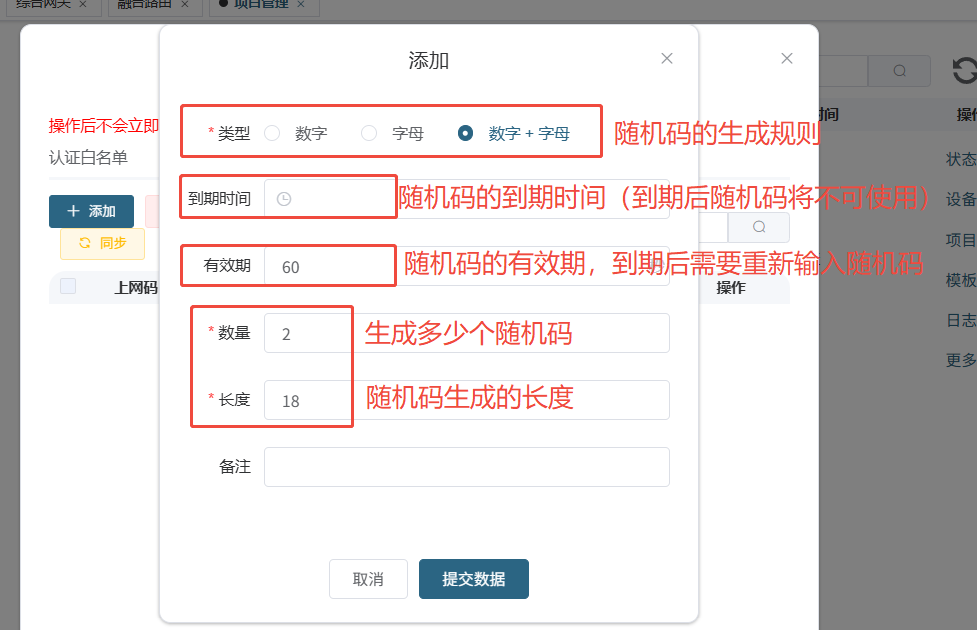The image size is (977, 630).
Task: Click the blue 添加 button in background
Action: (x=91, y=211)
